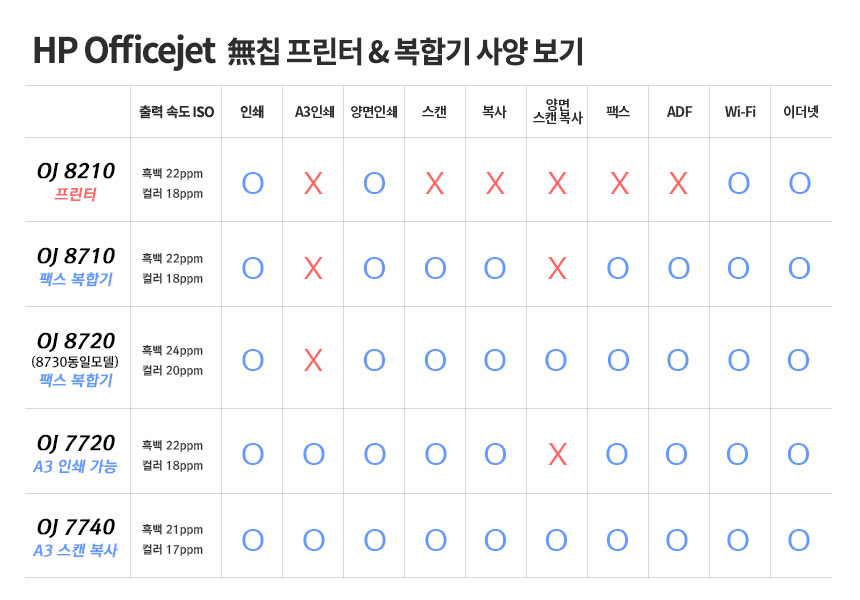Click the red X for OJ 8210 A3인쇄
This screenshot has height=600, width=860.
pos(313,183)
